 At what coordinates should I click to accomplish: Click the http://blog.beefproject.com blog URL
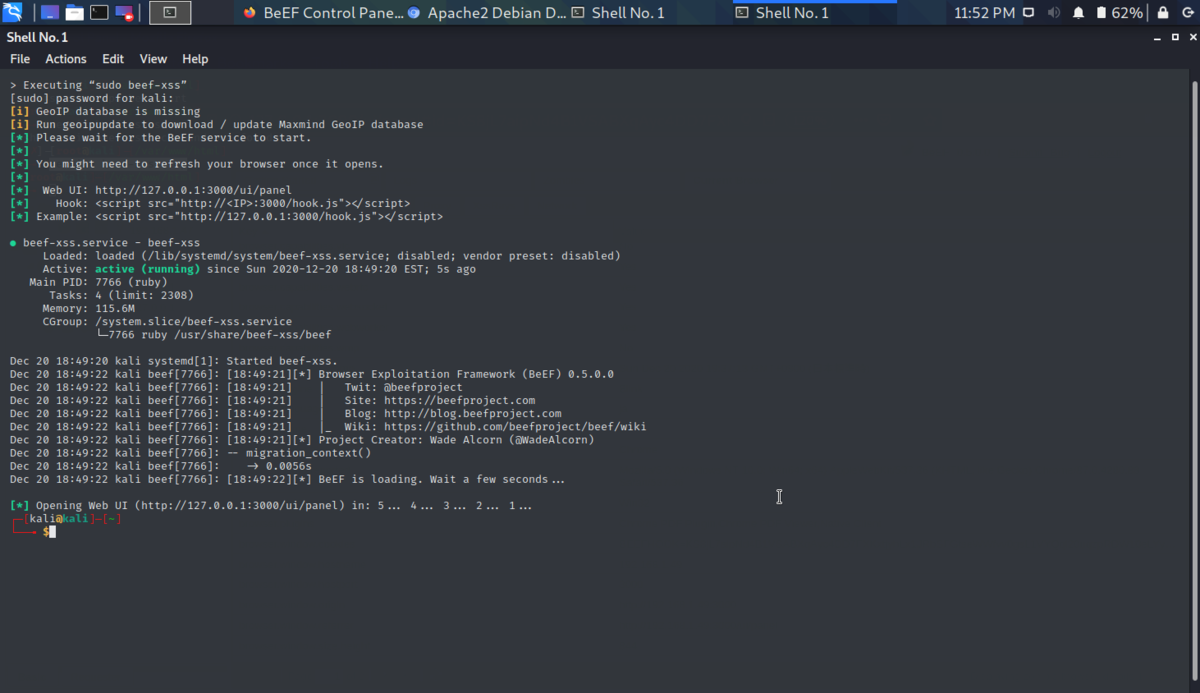[x=473, y=413]
